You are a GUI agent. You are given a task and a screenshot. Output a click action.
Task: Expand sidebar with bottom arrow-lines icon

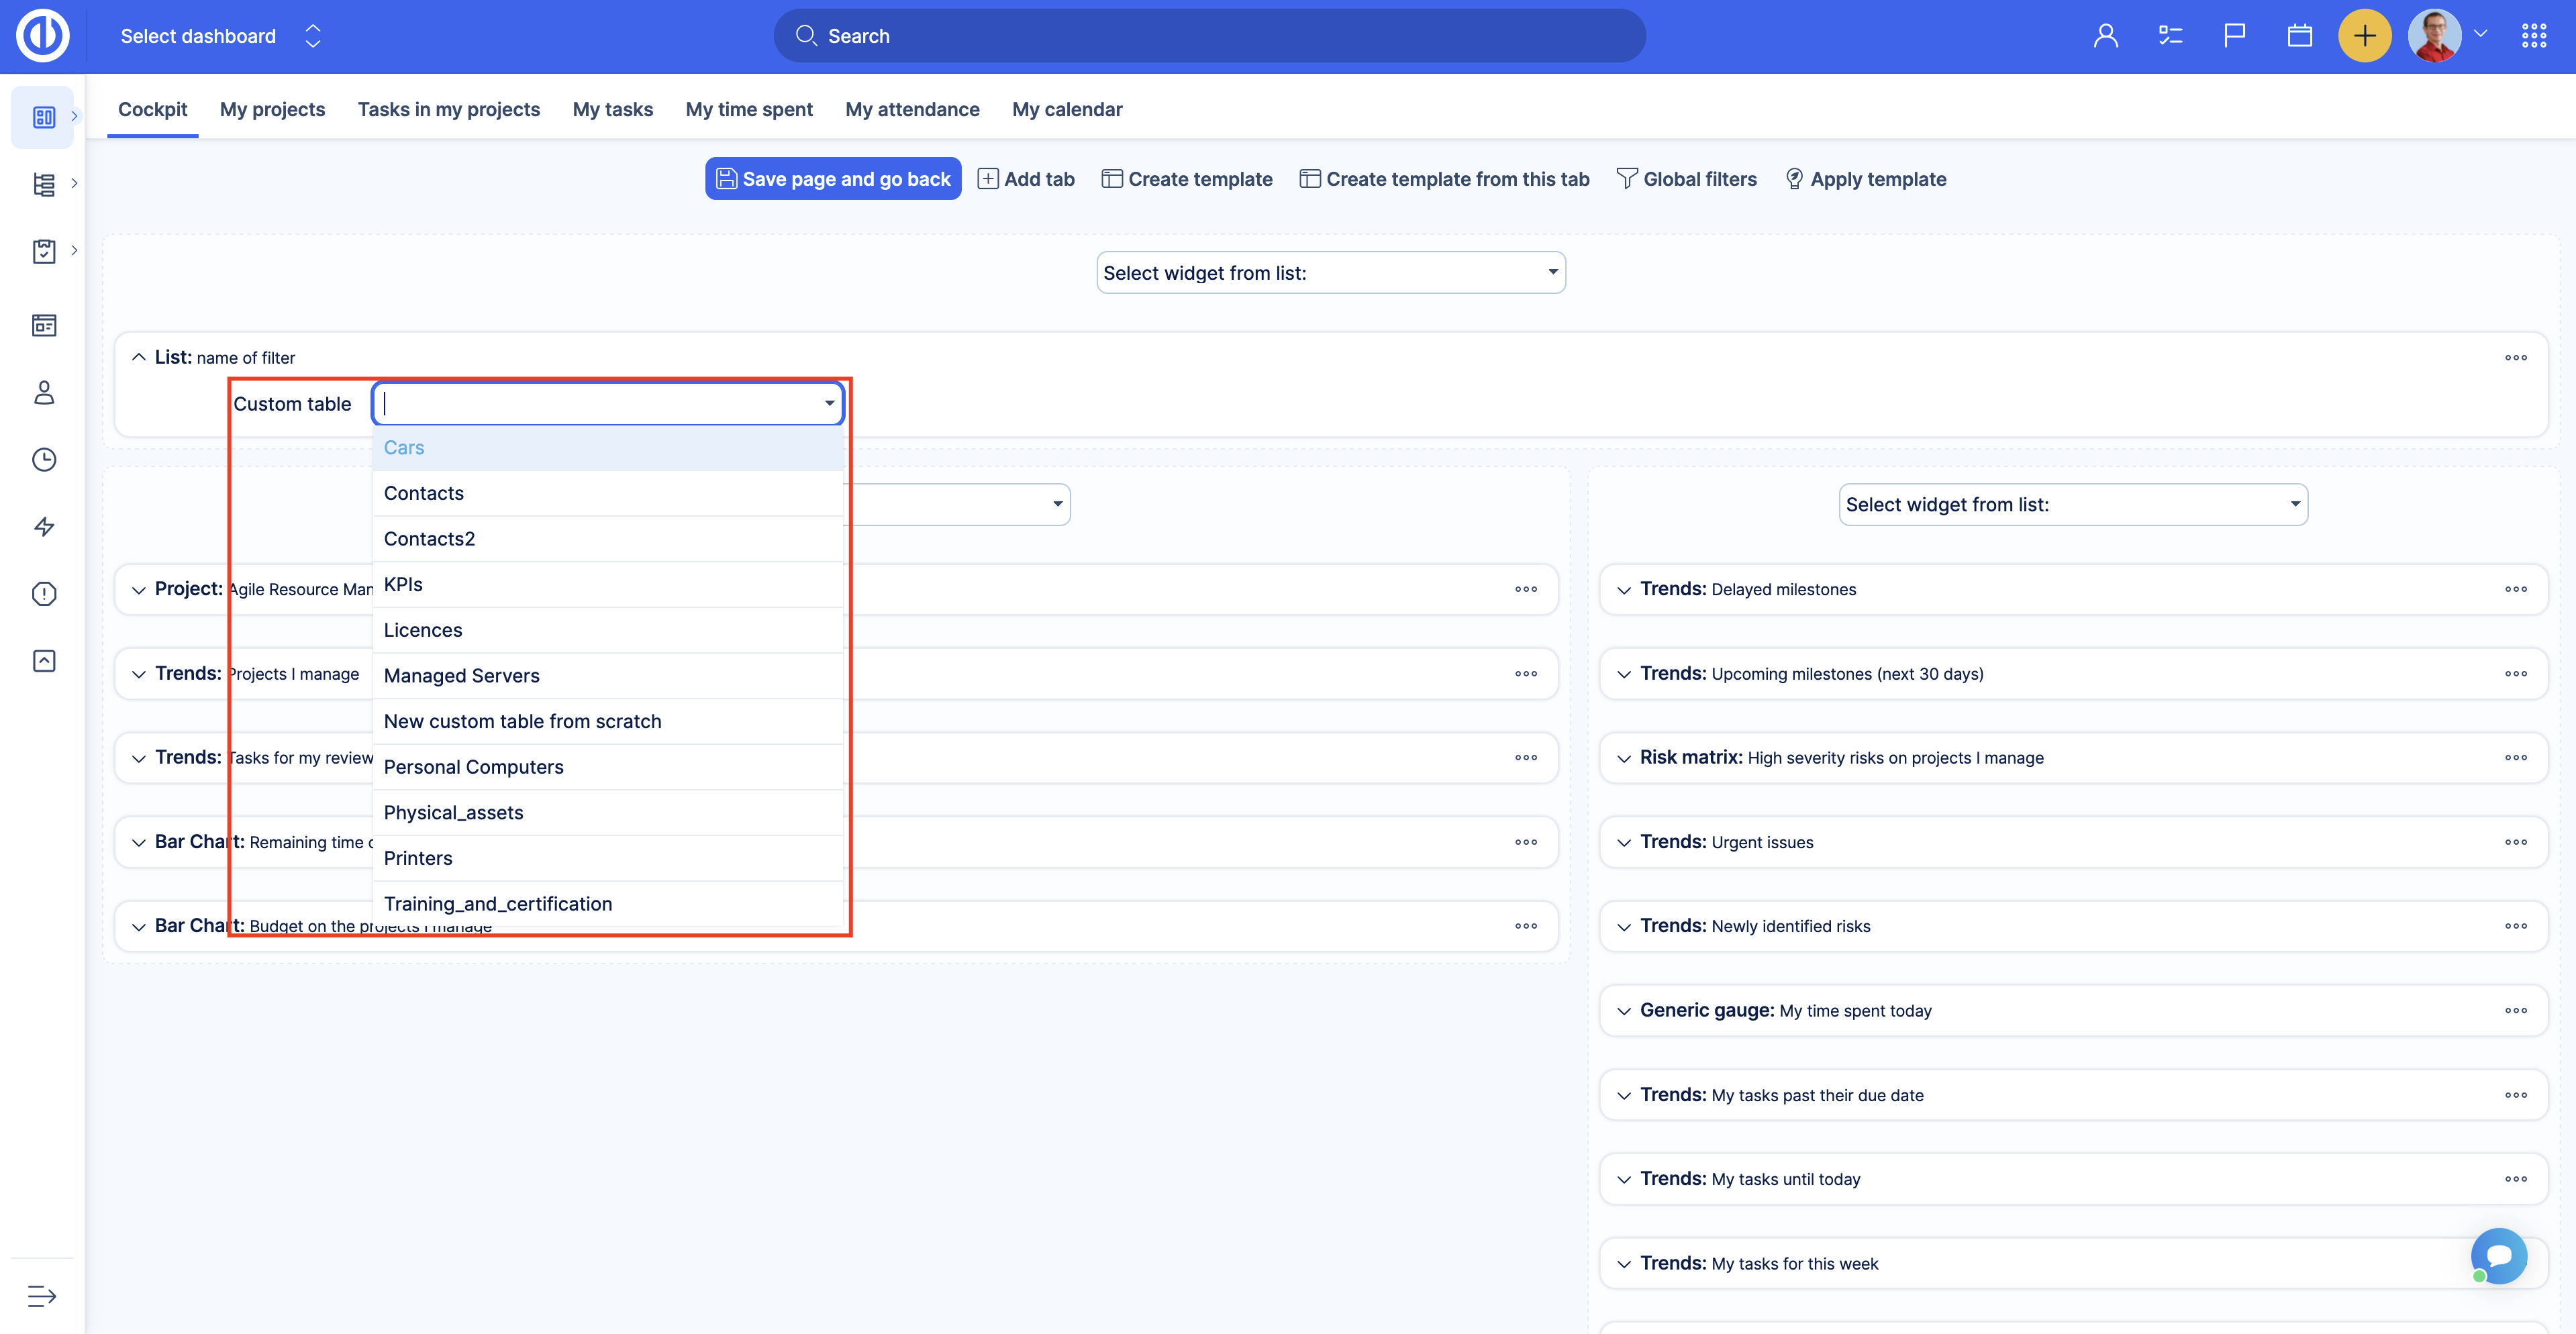(42, 1296)
